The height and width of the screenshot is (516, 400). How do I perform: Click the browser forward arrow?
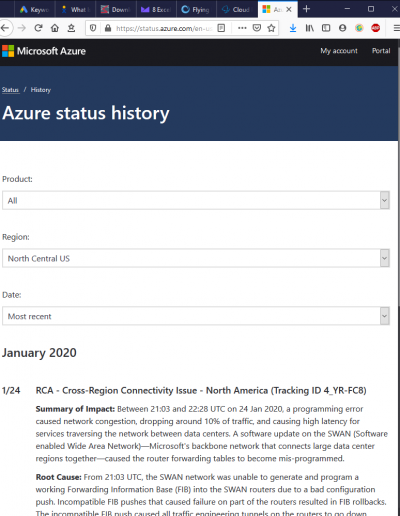pyautogui.click(x=22, y=28)
